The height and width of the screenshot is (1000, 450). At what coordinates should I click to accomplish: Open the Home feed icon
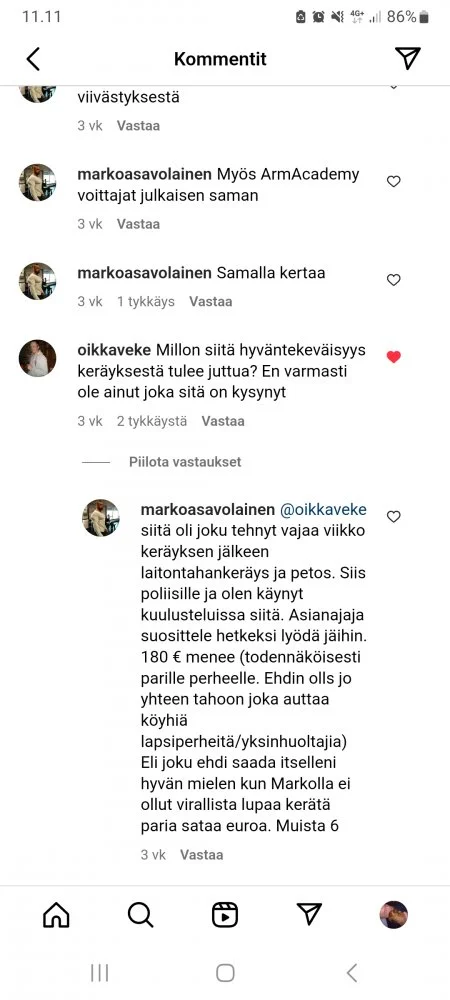pos(56,915)
